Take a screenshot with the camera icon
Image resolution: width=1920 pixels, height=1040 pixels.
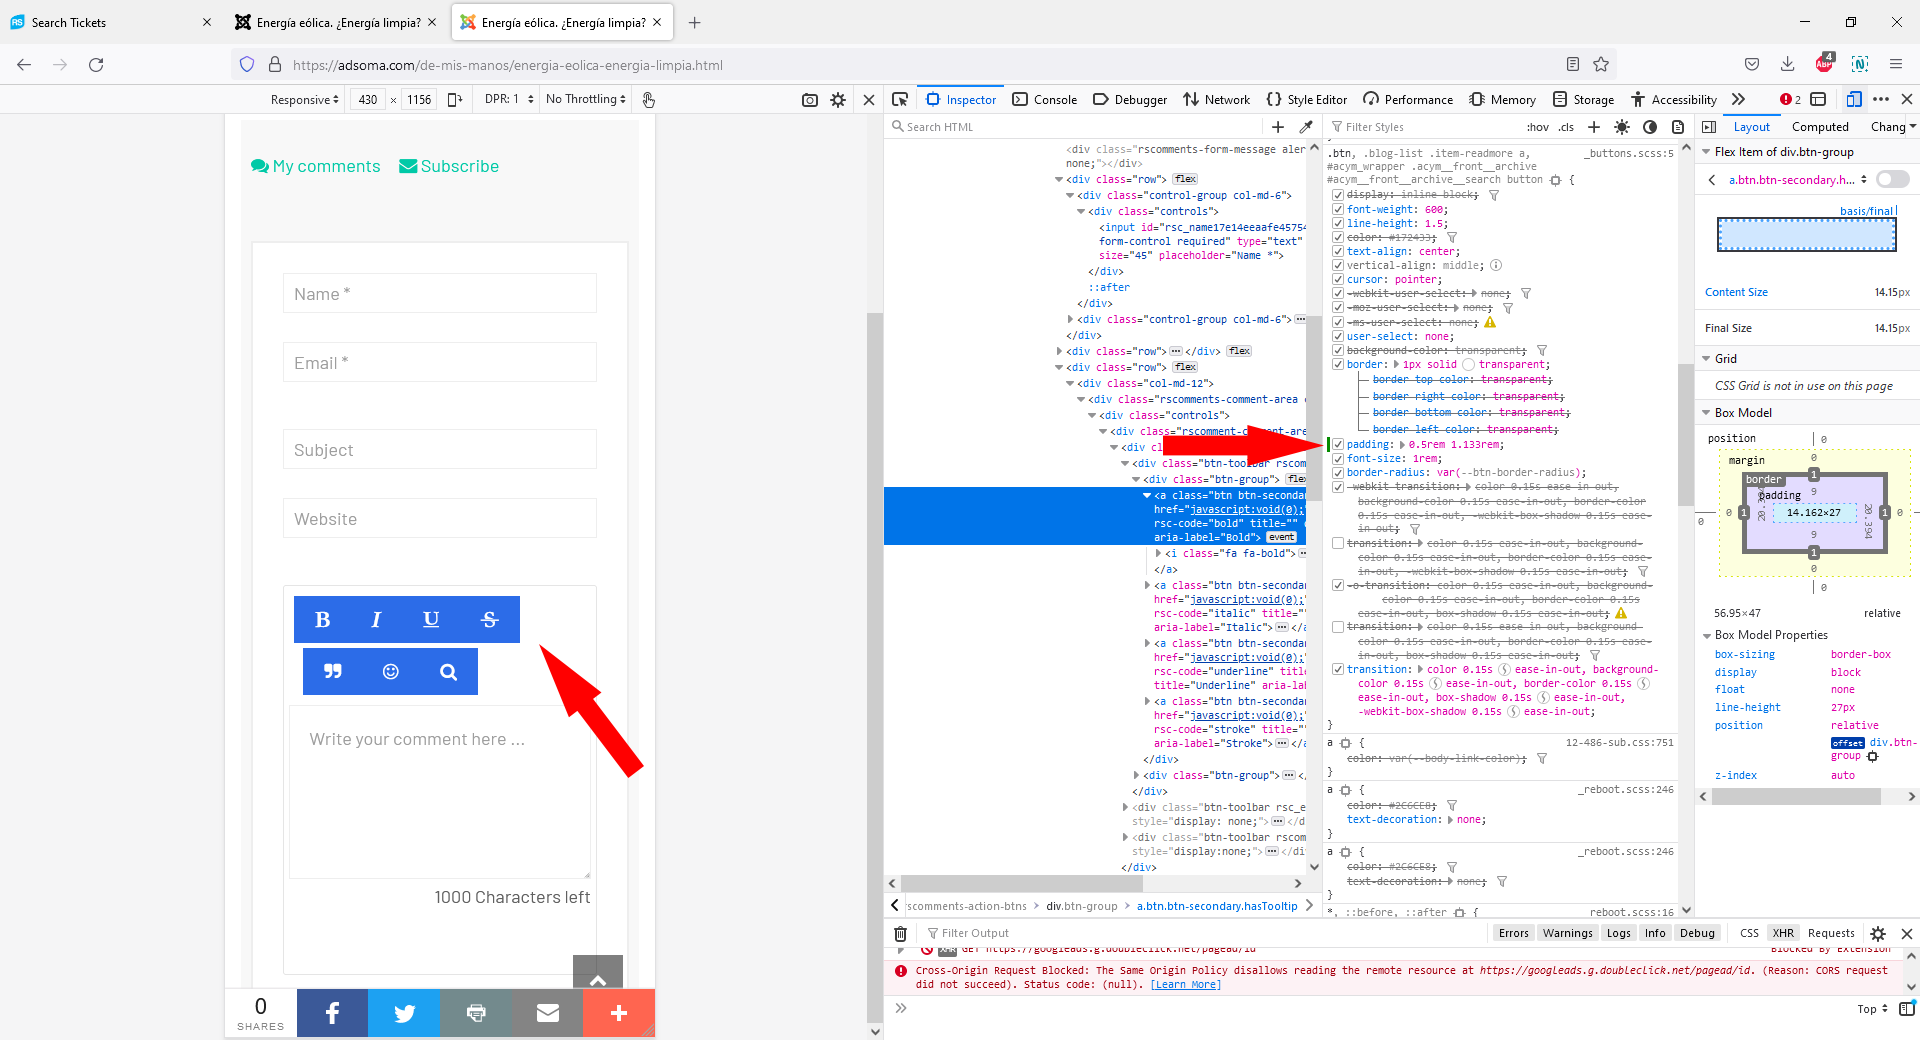point(810,100)
